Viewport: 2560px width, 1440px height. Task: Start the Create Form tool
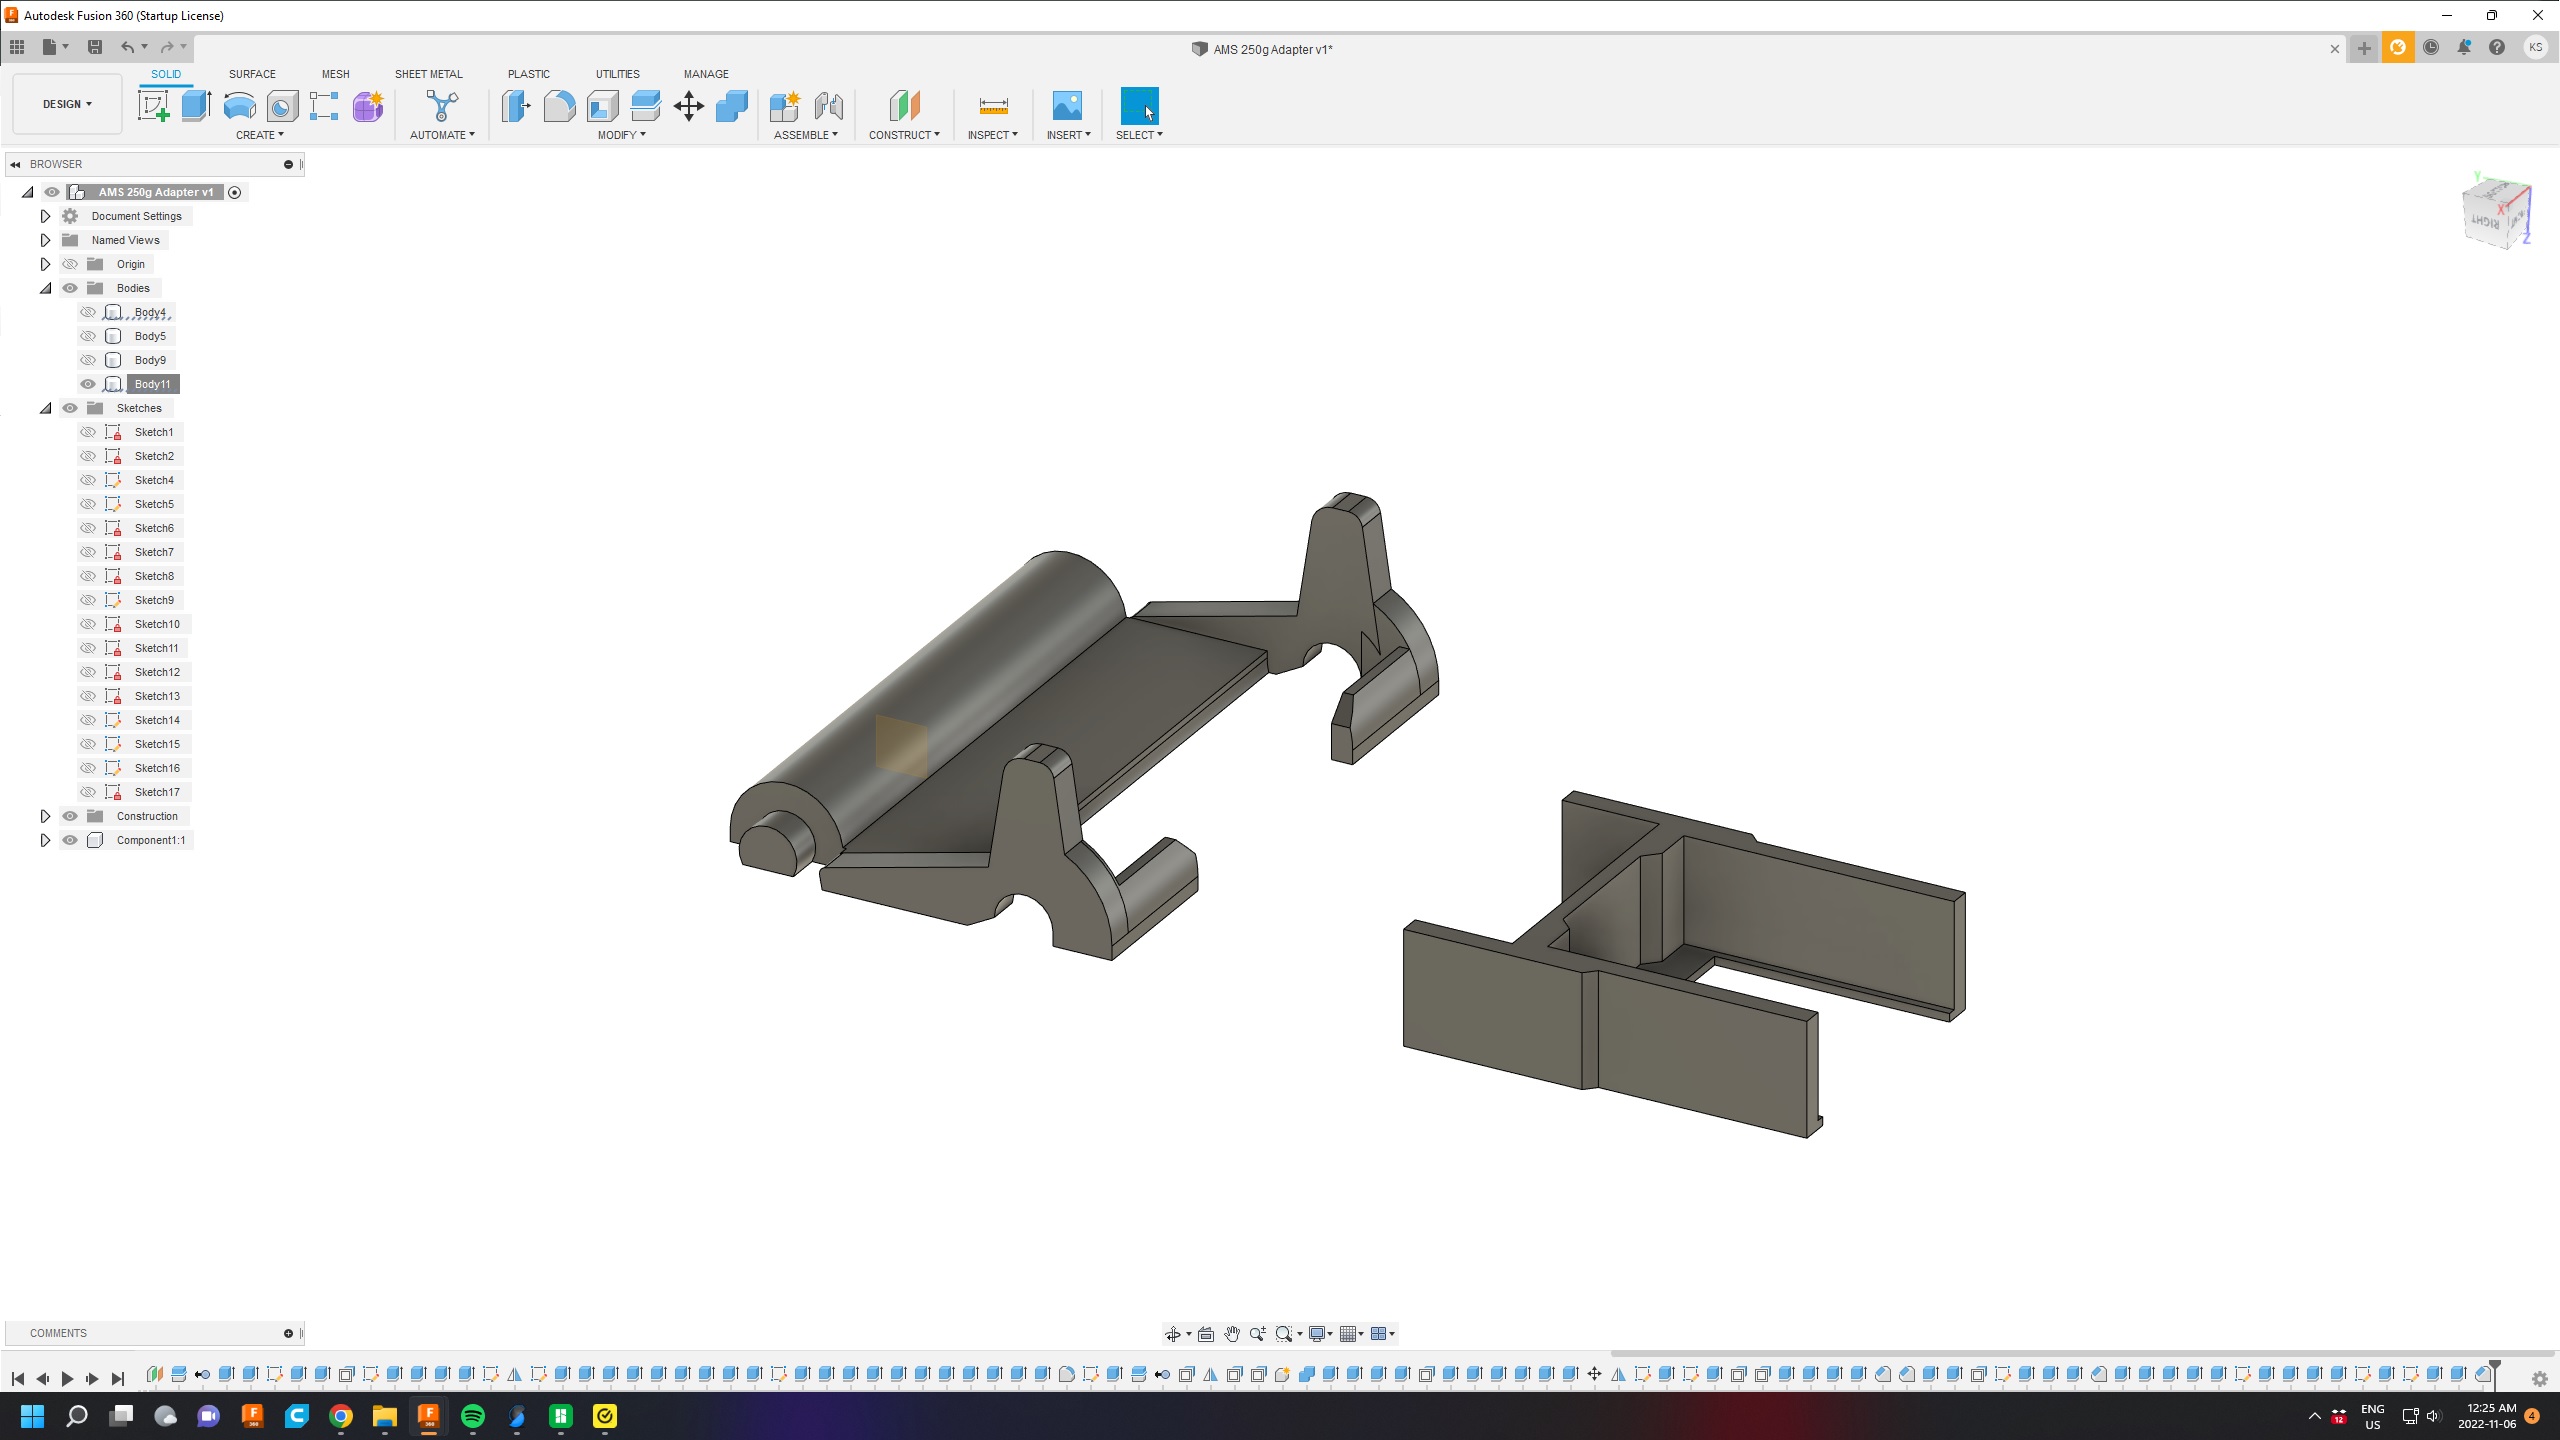(x=367, y=106)
